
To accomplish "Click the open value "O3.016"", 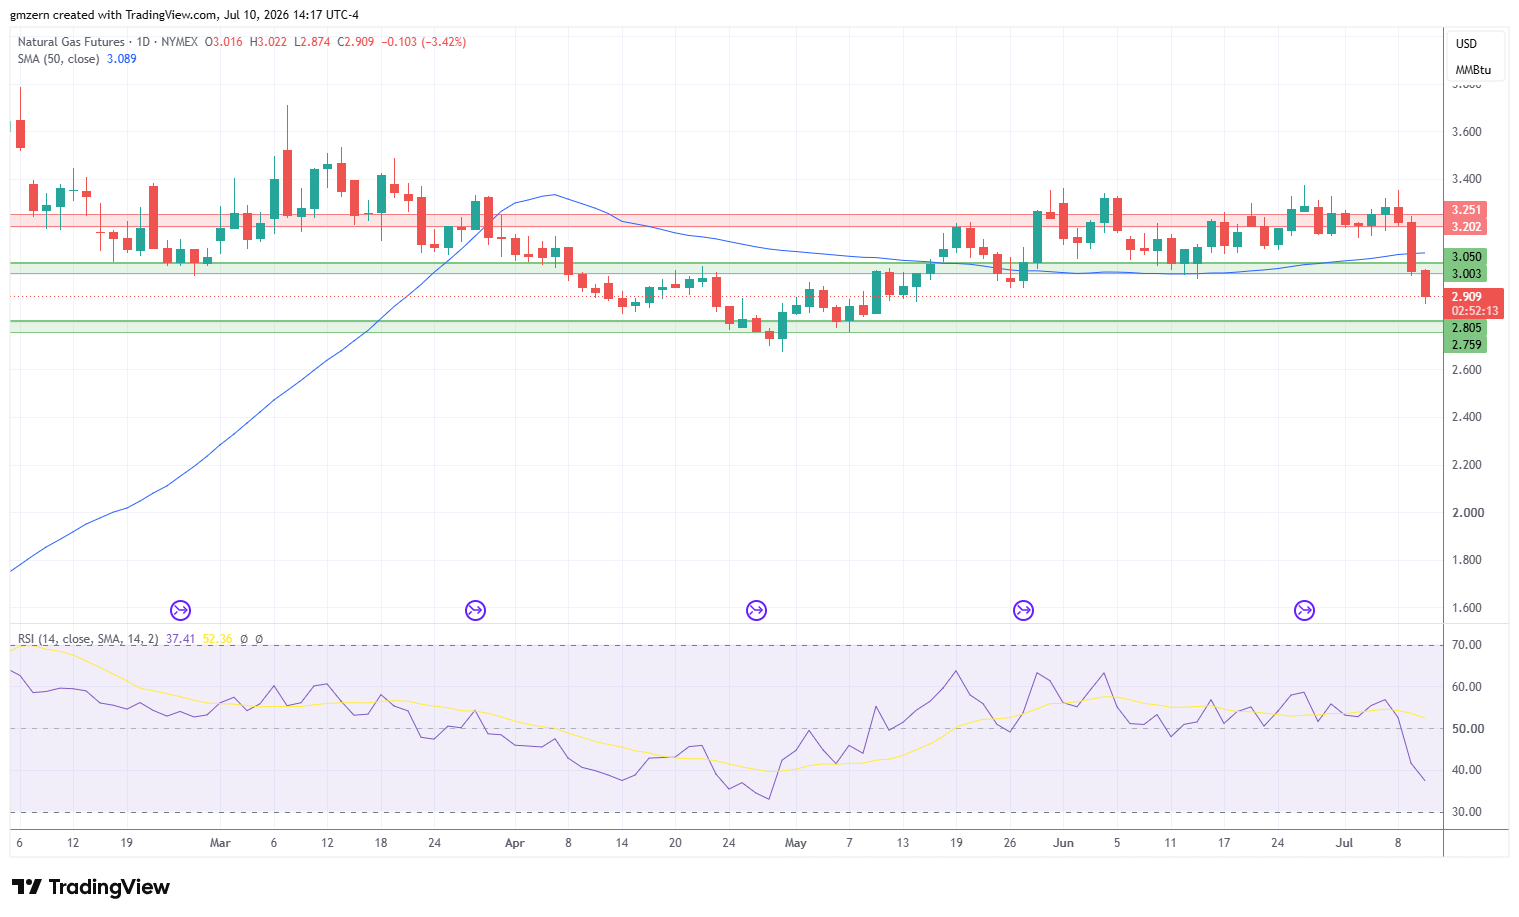I will [223, 42].
